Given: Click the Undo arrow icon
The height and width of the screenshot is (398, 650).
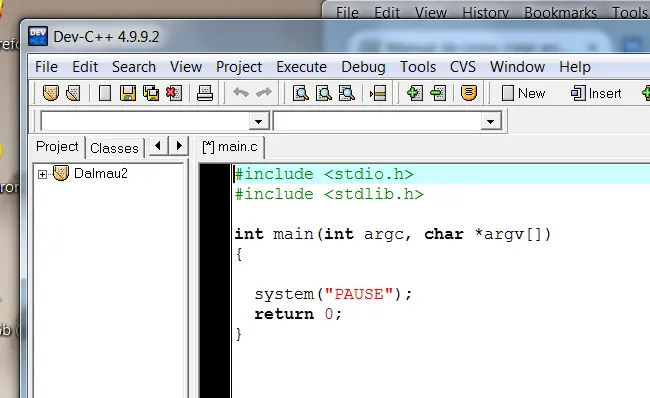Looking at the screenshot, I should (x=241, y=92).
